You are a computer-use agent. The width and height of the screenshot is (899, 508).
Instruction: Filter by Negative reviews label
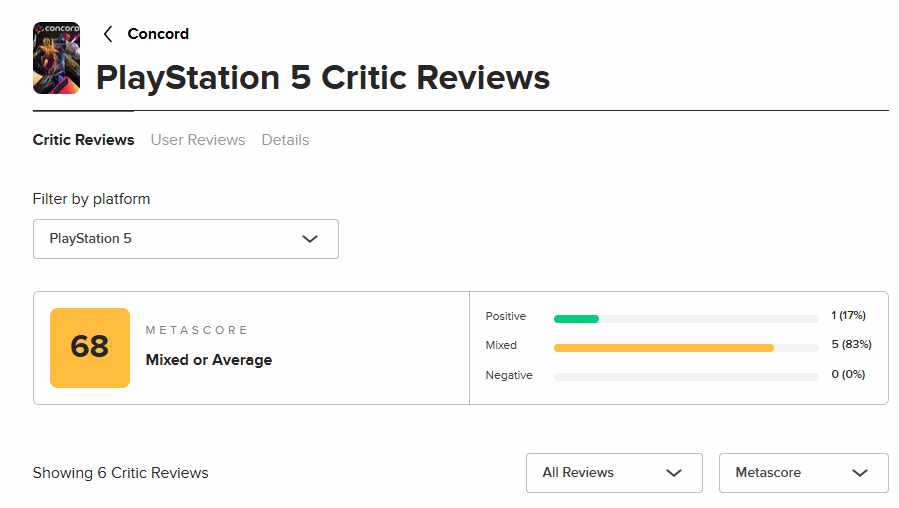(509, 375)
